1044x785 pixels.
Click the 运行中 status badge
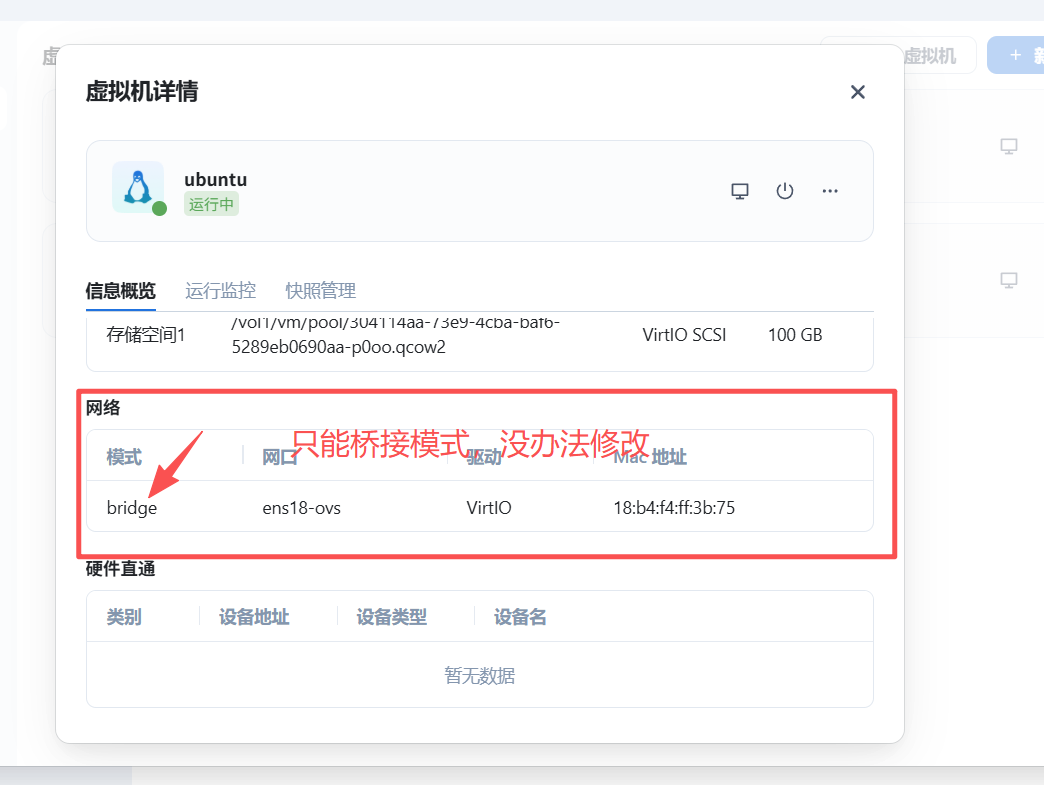tap(211, 204)
